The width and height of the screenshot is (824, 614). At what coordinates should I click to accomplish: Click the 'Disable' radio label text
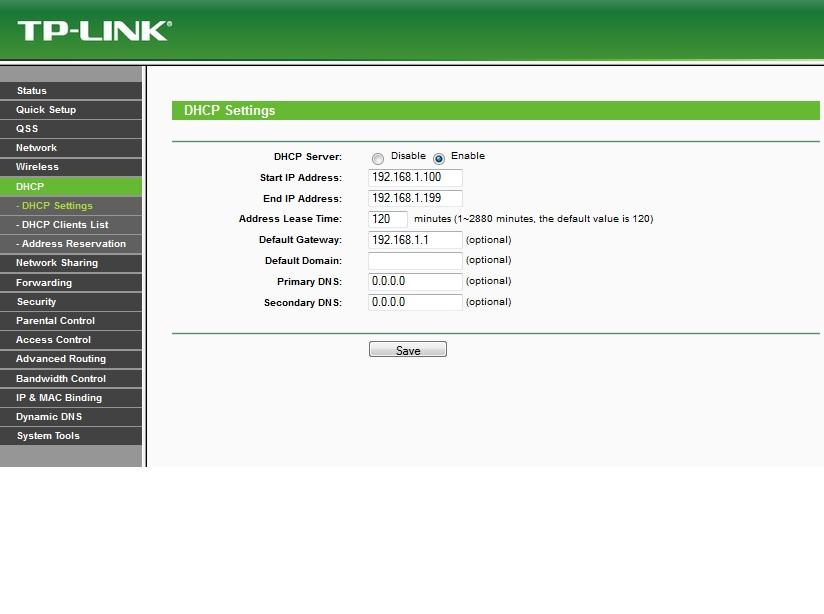click(408, 156)
